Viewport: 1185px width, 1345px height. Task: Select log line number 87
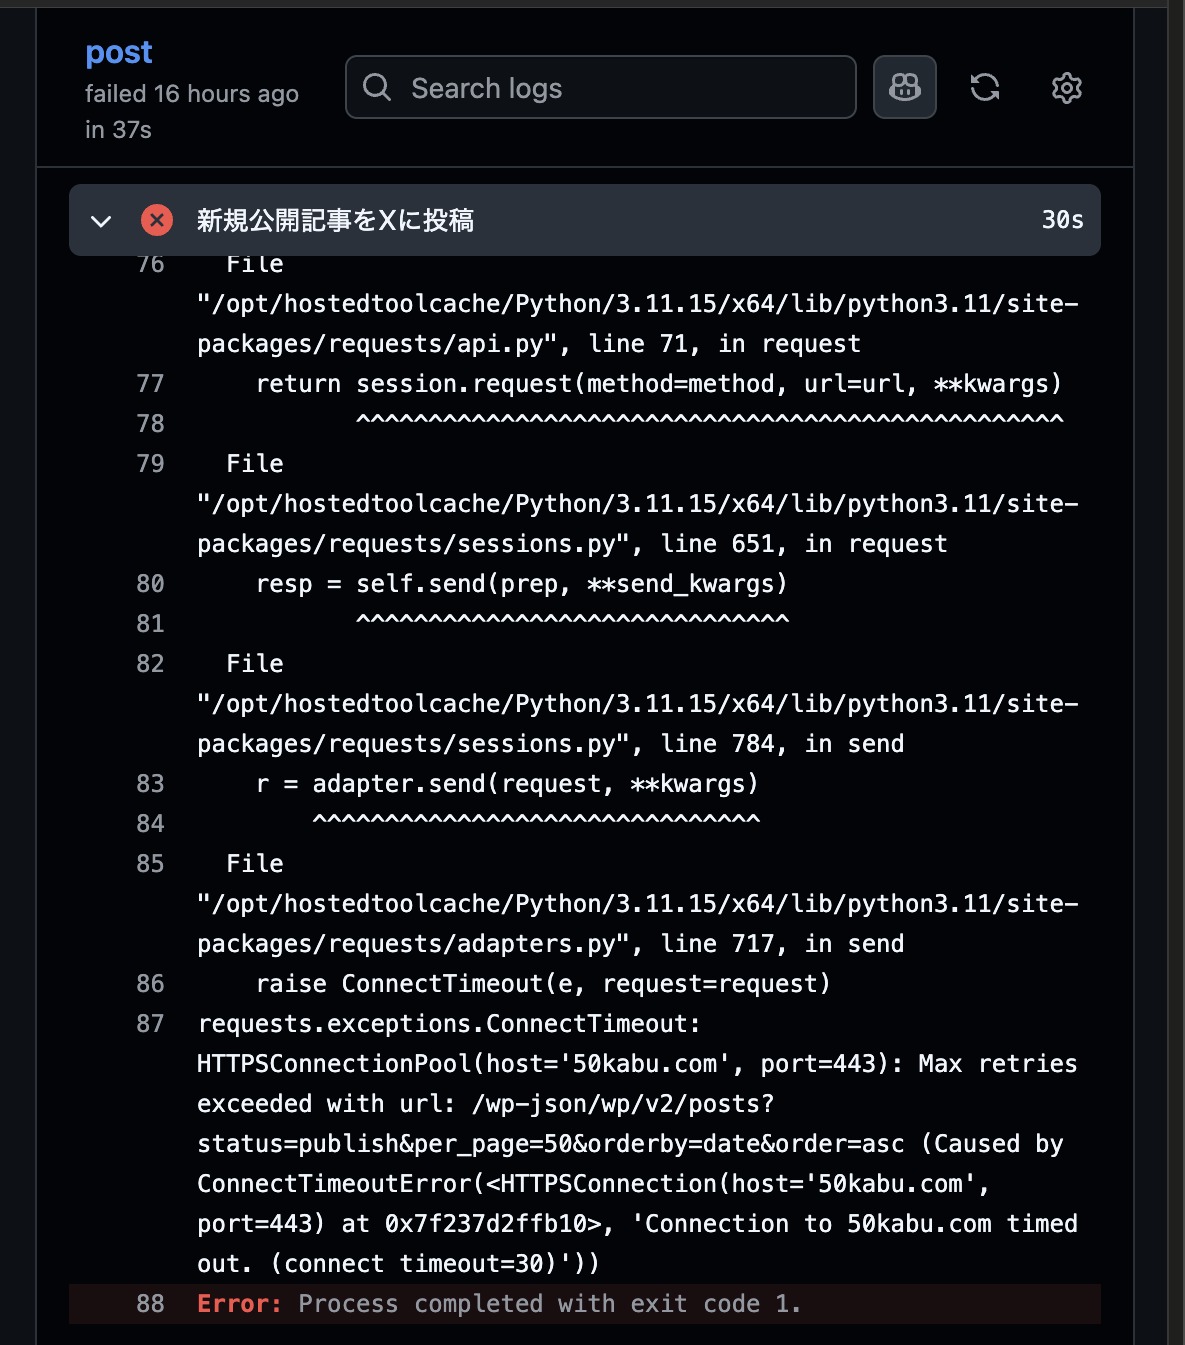(150, 1024)
